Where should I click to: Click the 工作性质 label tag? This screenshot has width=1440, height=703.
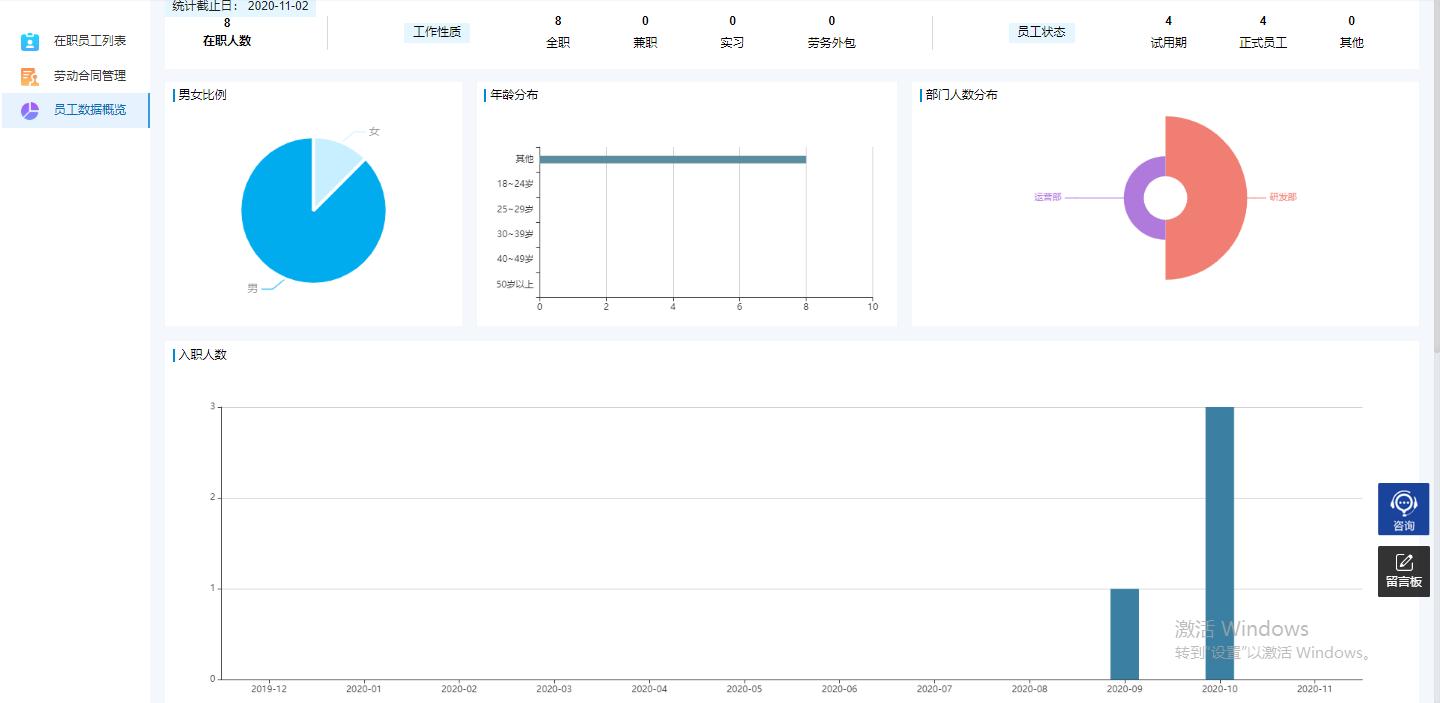(x=437, y=32)
